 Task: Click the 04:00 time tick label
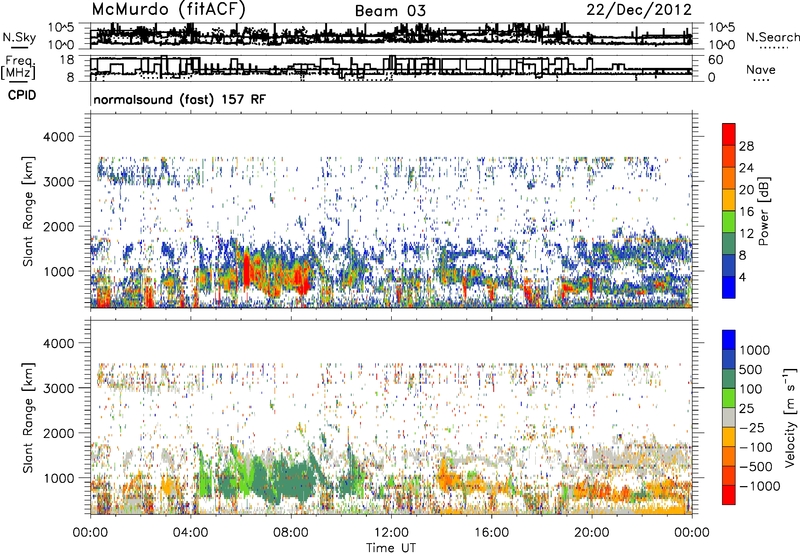click(190, 533)
